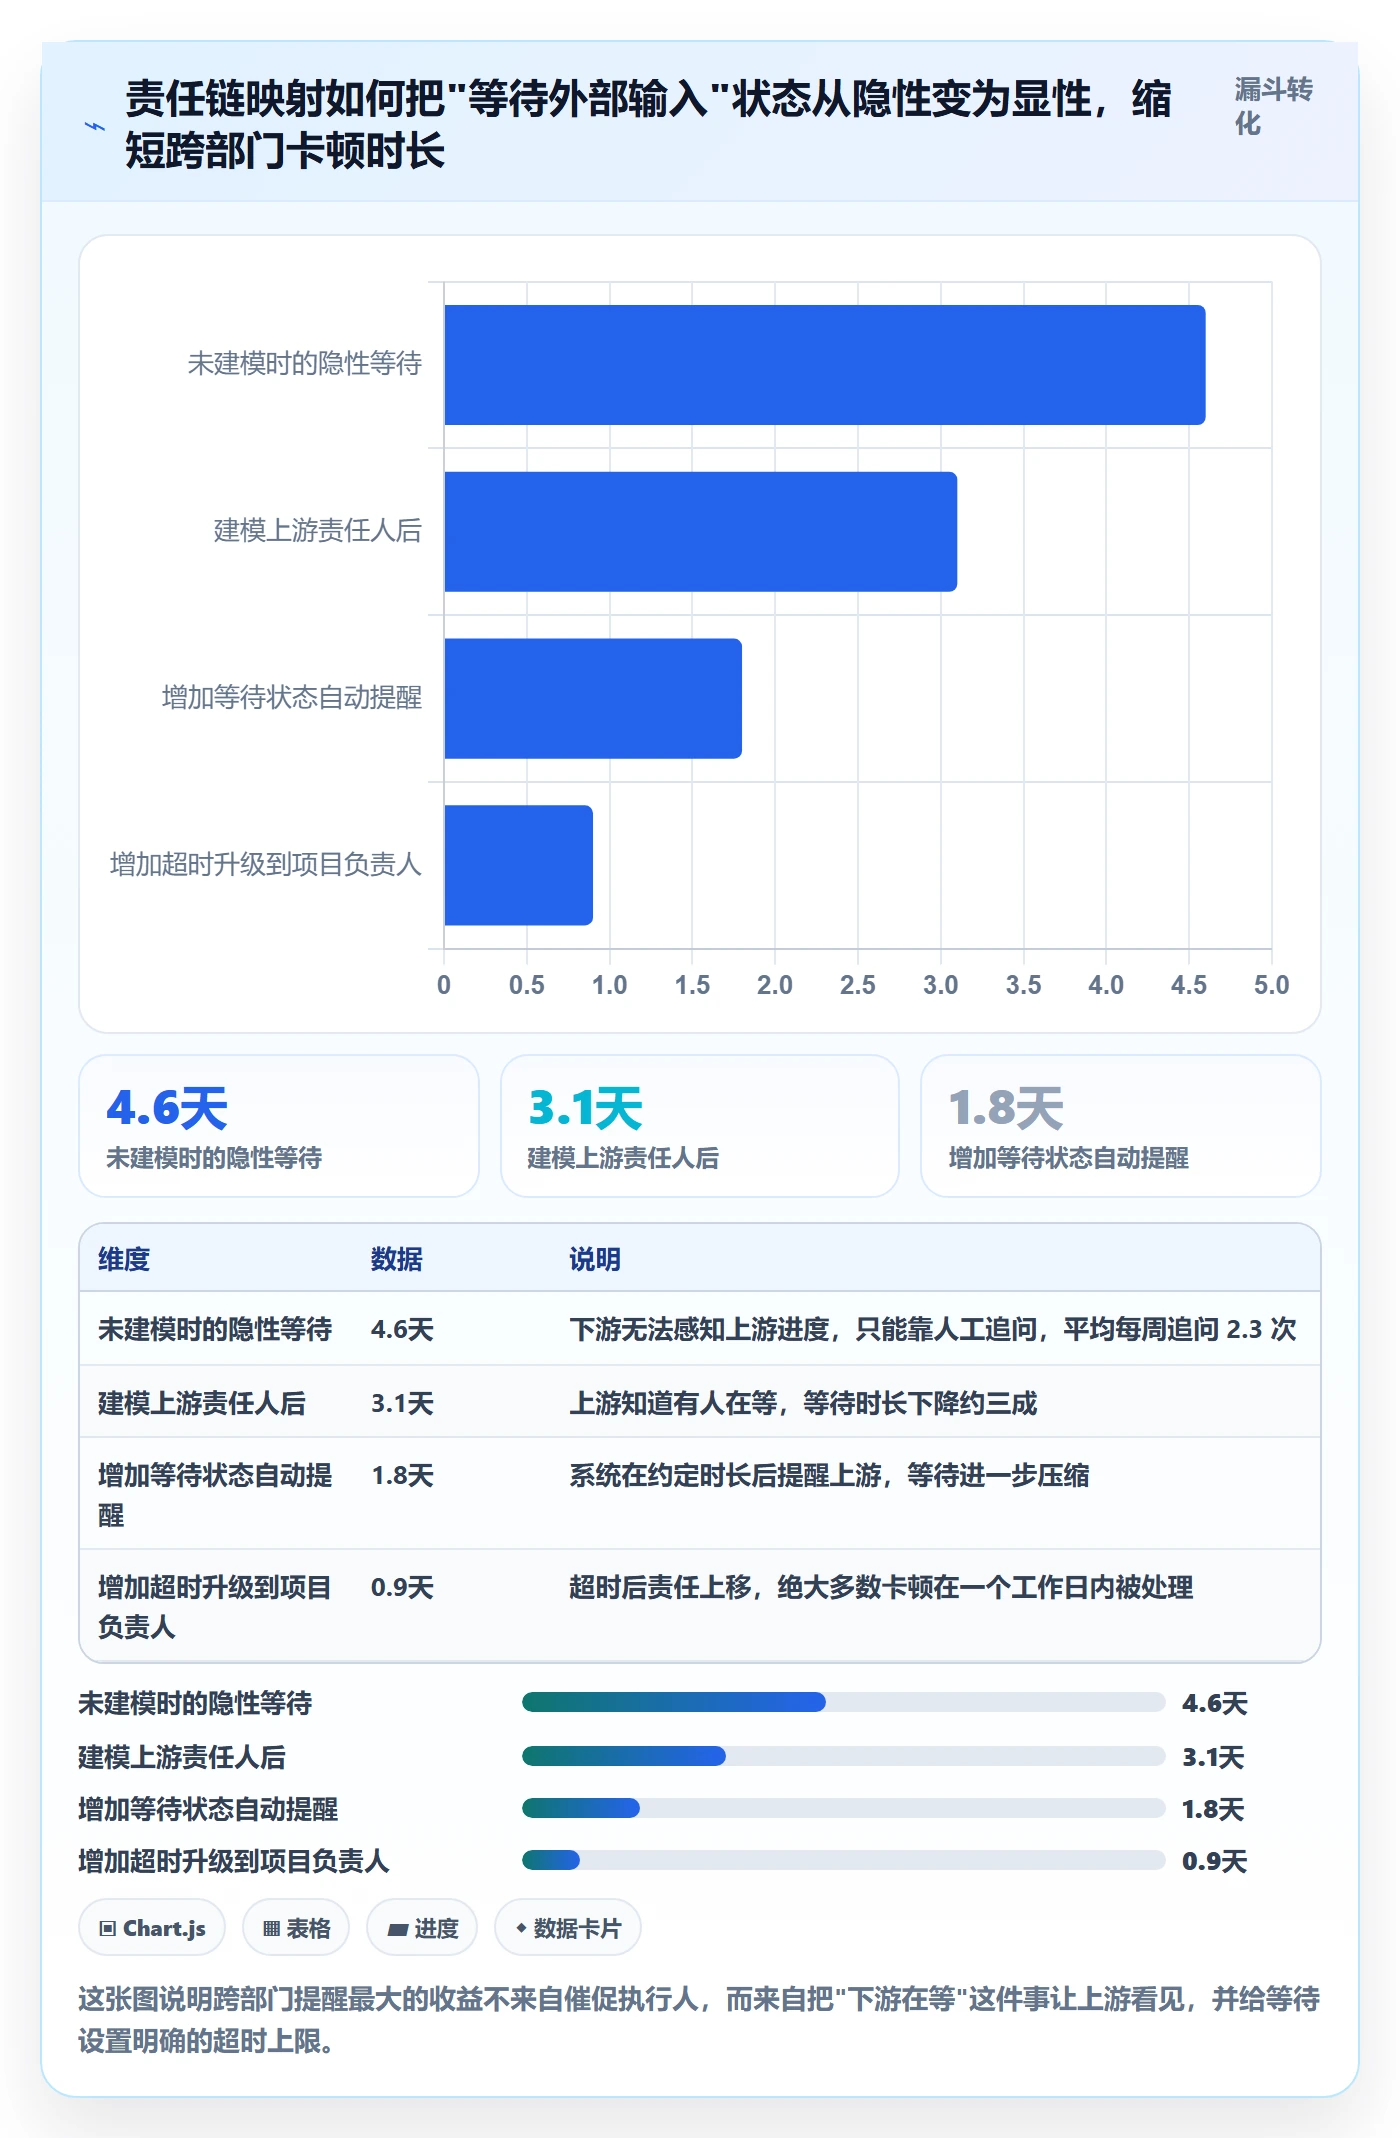Click the 0.9天 progress bar
This screenshot has width=1400, height=2138.
pyautogui.click(x=844, y=1860)
